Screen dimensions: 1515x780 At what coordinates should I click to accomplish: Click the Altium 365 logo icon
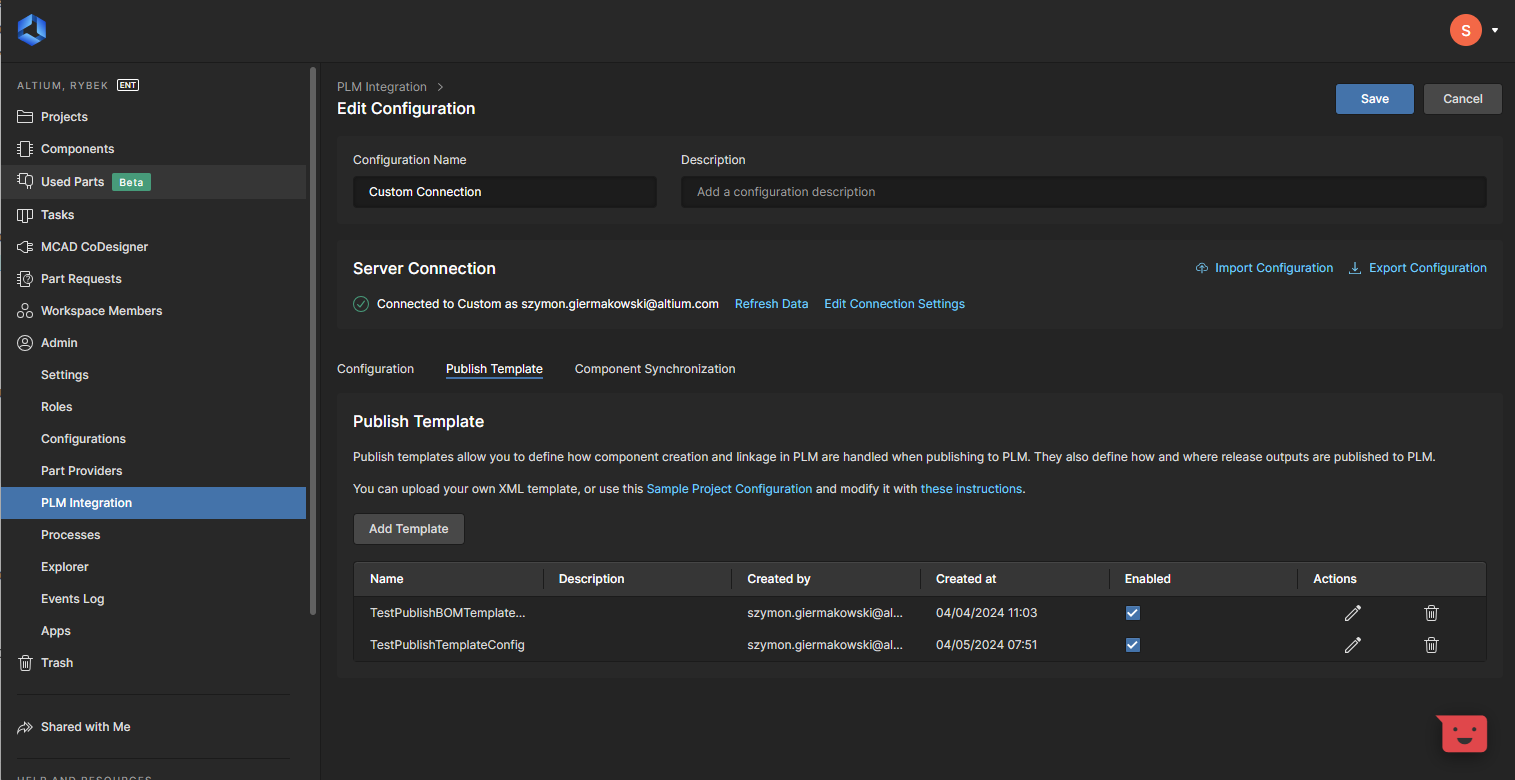pos(32,30)
